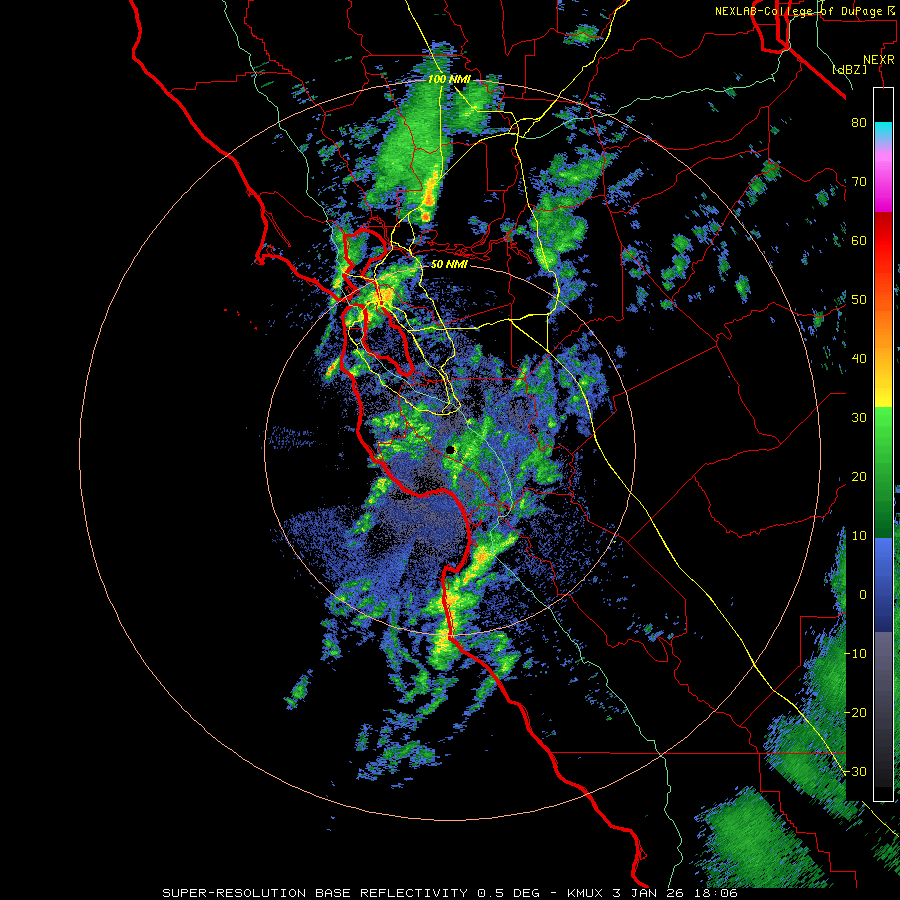Click the "50 NMI" range ring label

449,265
